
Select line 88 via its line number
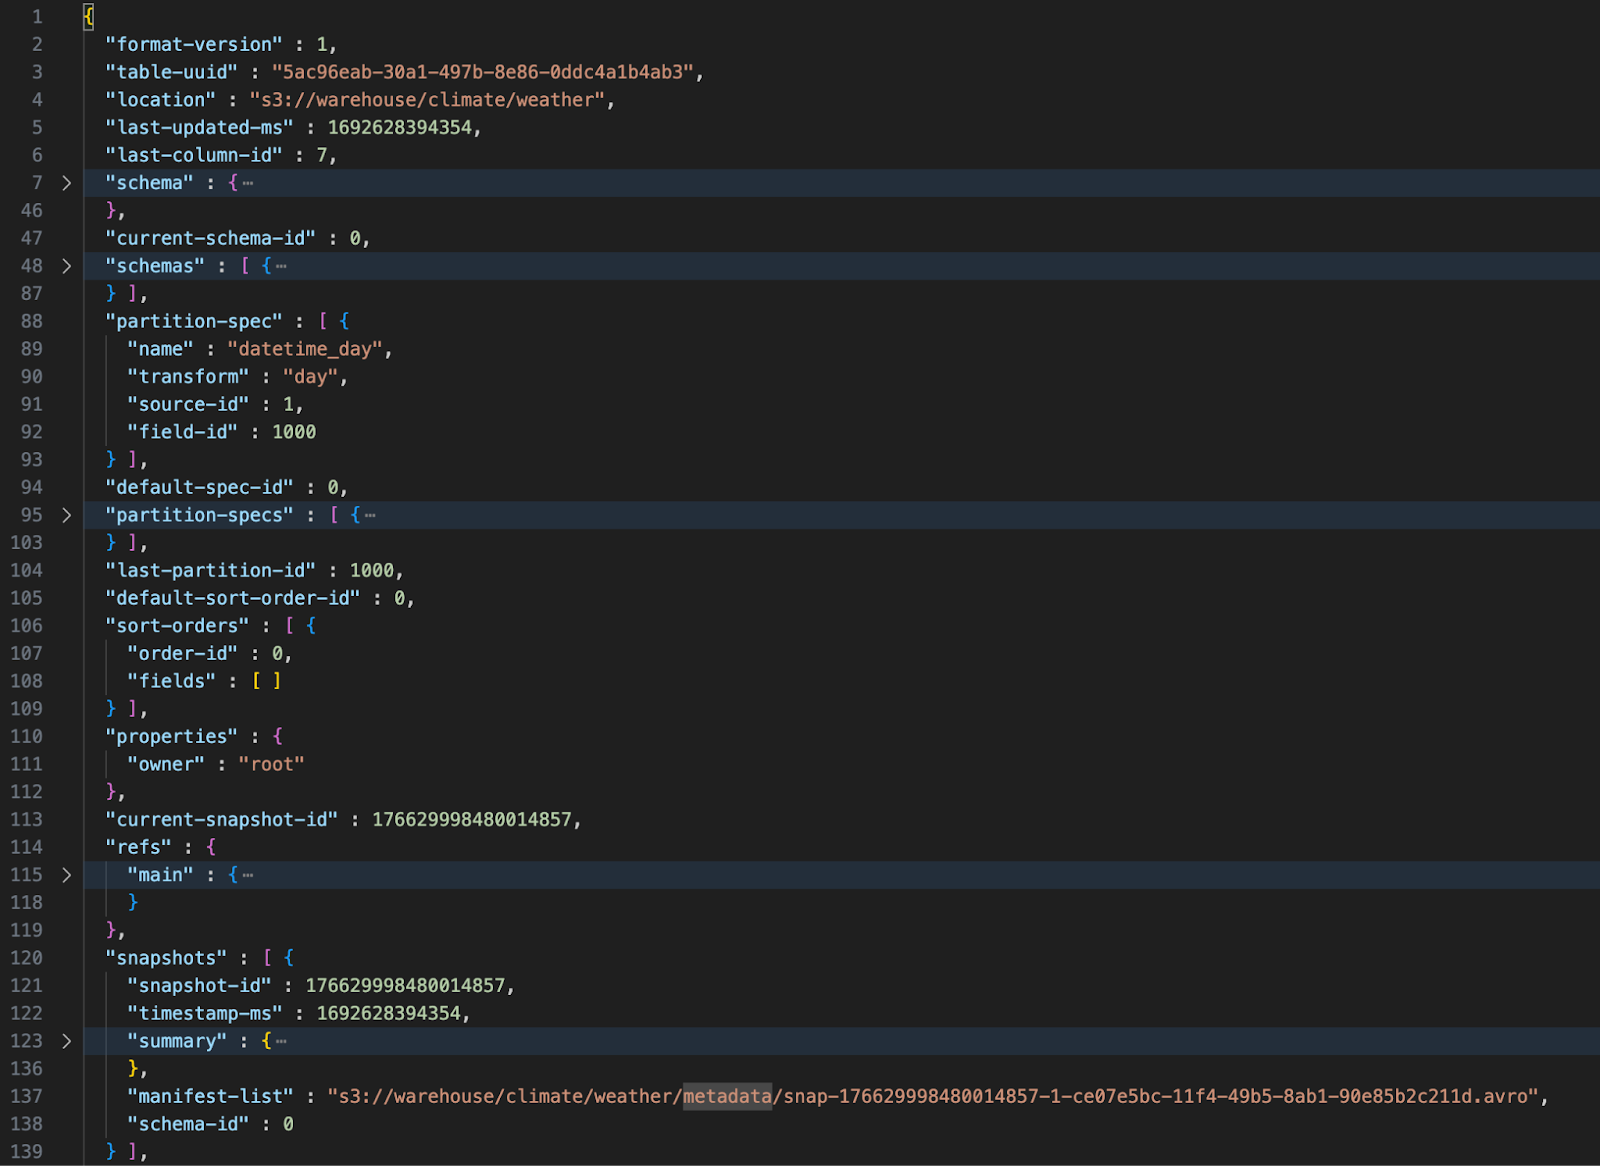pyautogui.click(x=32, y=321)
